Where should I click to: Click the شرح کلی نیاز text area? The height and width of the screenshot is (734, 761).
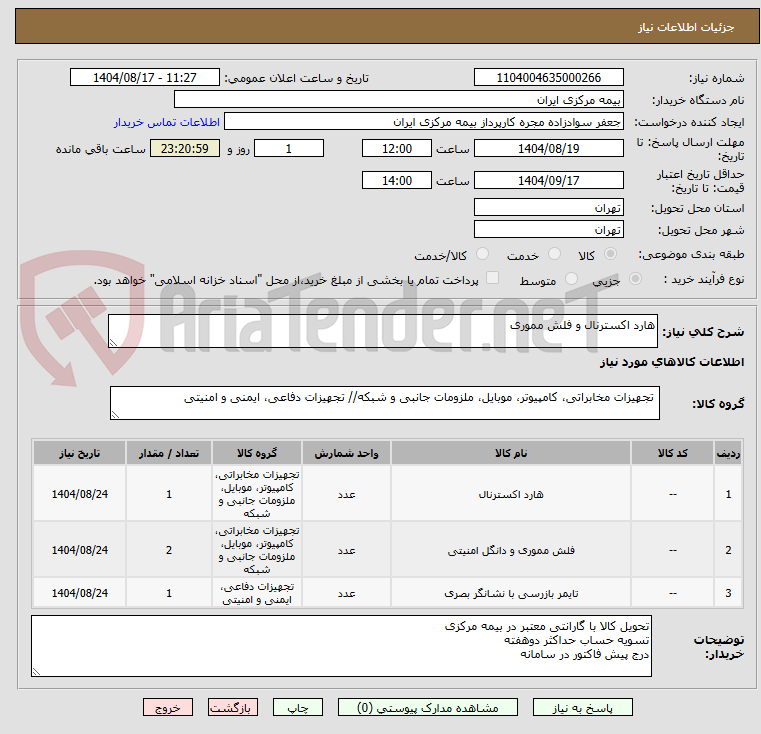[x=383, y=331]
